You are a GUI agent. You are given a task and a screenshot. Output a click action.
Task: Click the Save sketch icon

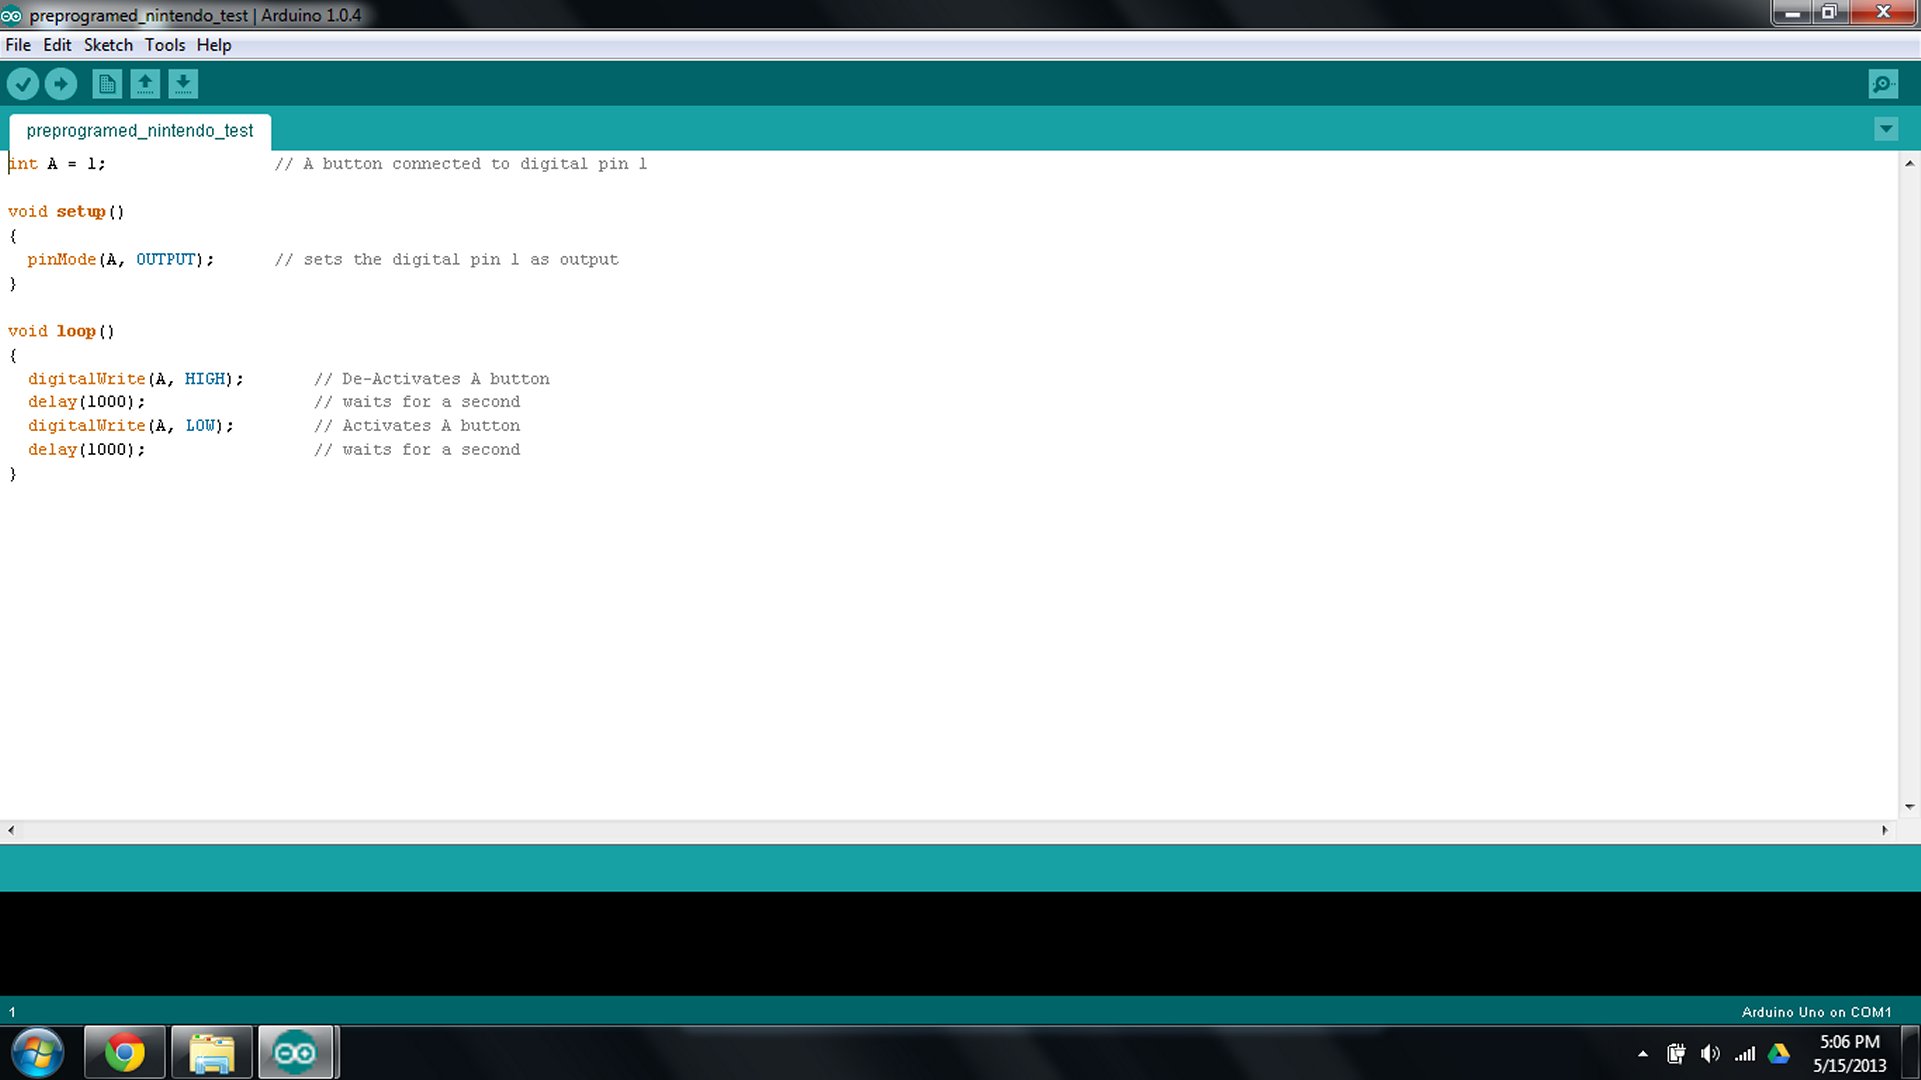tap(183, 83)
